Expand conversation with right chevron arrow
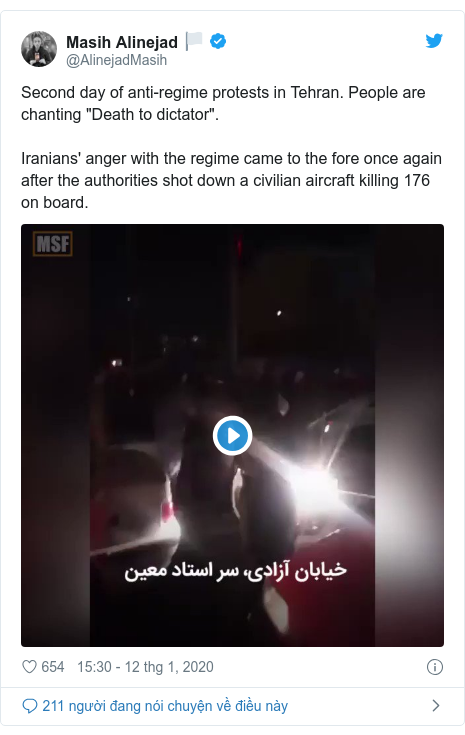This screenshot has height=735, width=465. 435,705
